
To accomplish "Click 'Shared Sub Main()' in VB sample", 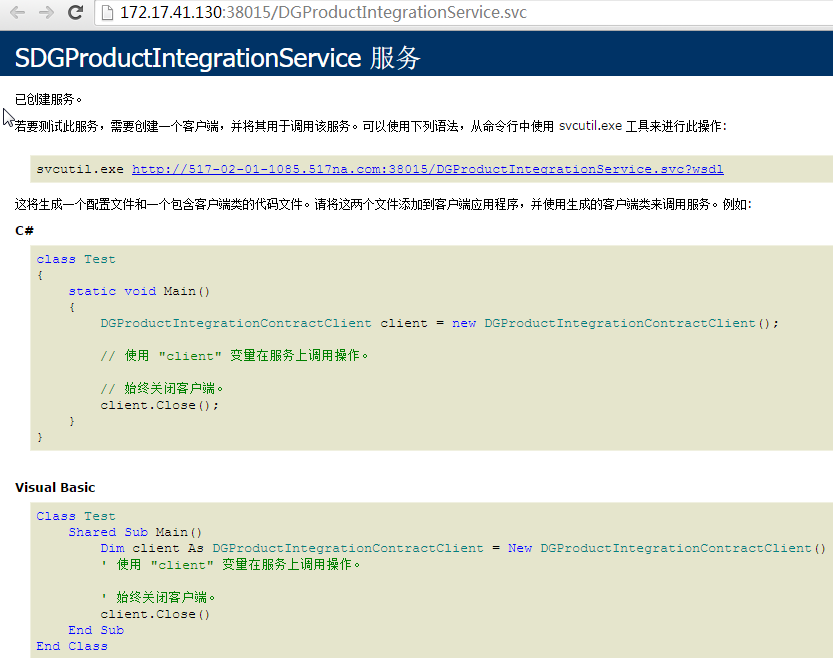I will 135,532.
